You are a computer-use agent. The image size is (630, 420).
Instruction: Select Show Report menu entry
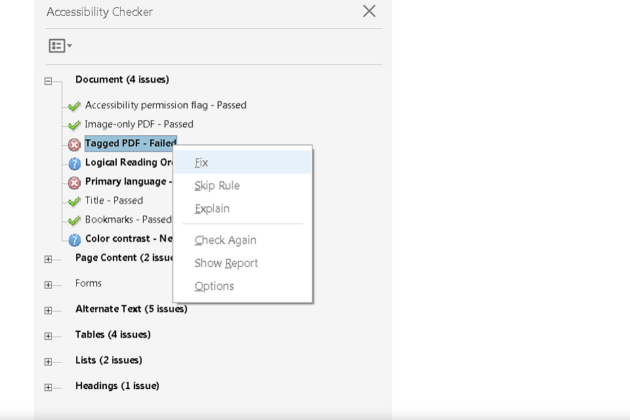point(226,263)
